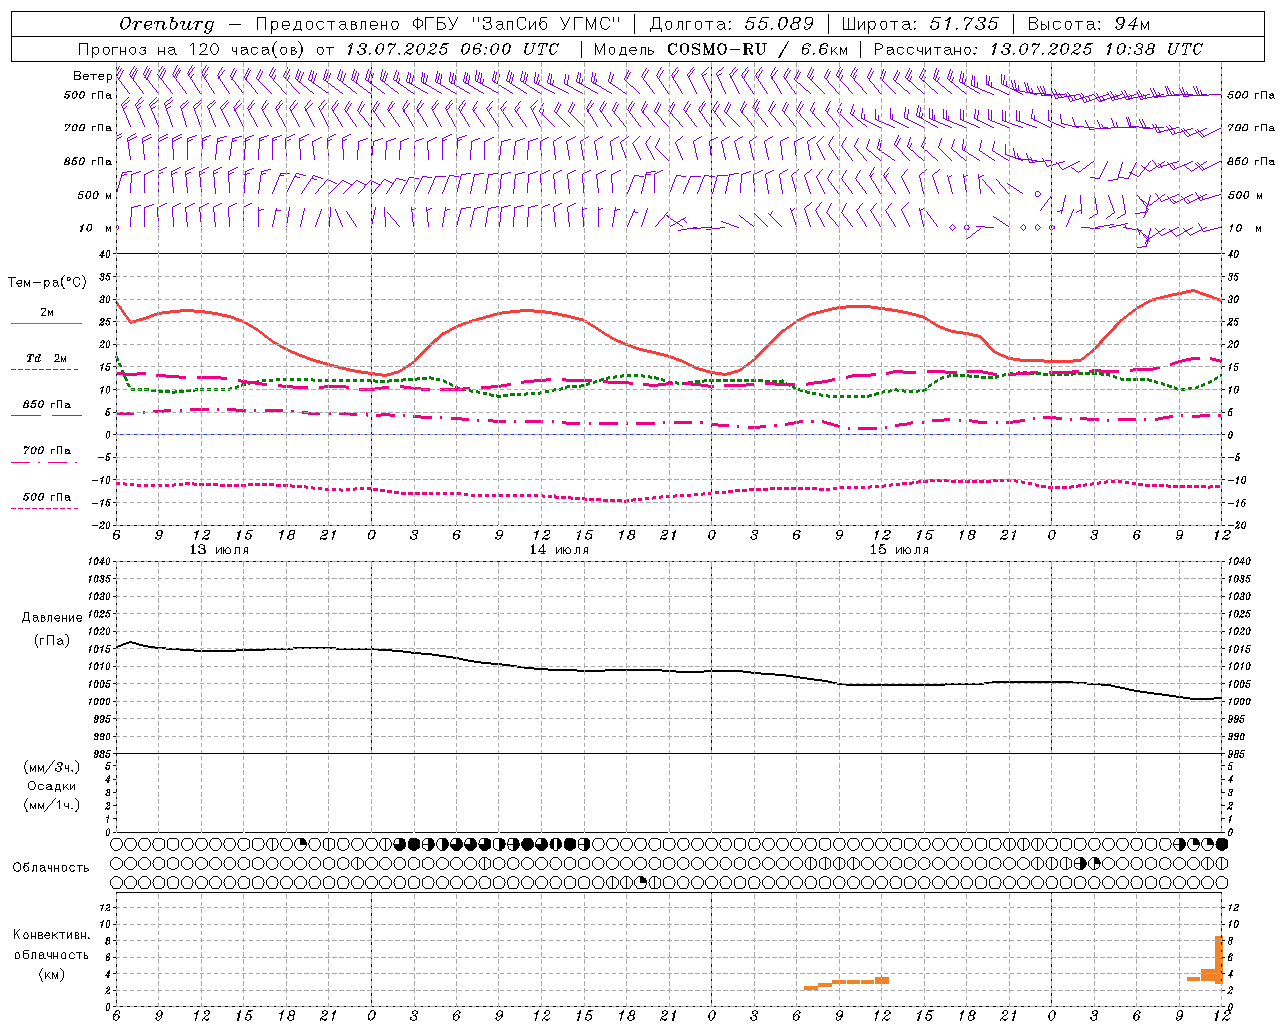
Task: Click the "Конвективн." convective cloud label
Action: pyautogui.click(x=51, y=935)
